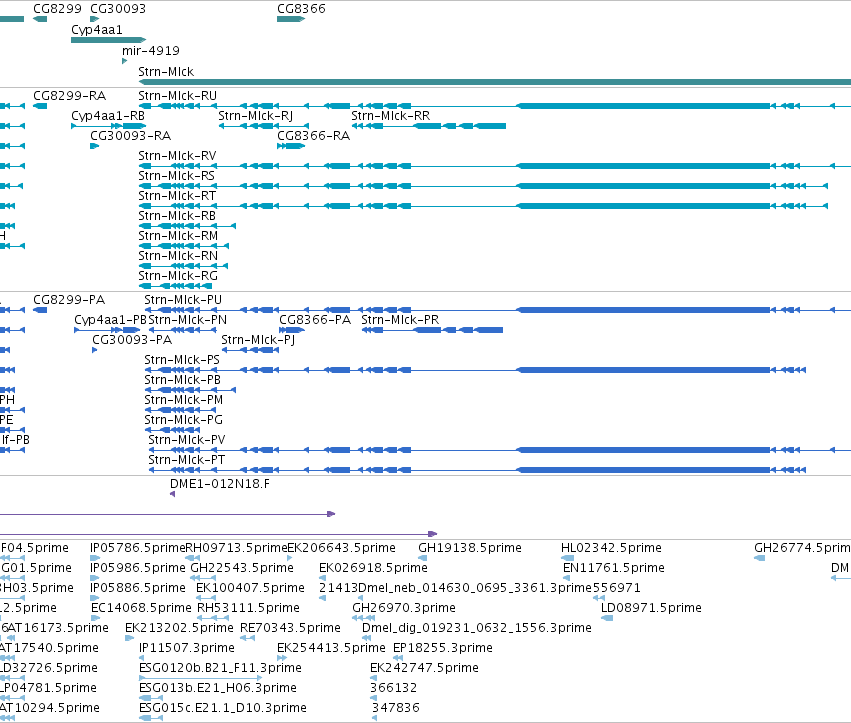
Task: Open the CG8299-RA transcript
Action: pyautogui.click(x=40, y=106)
